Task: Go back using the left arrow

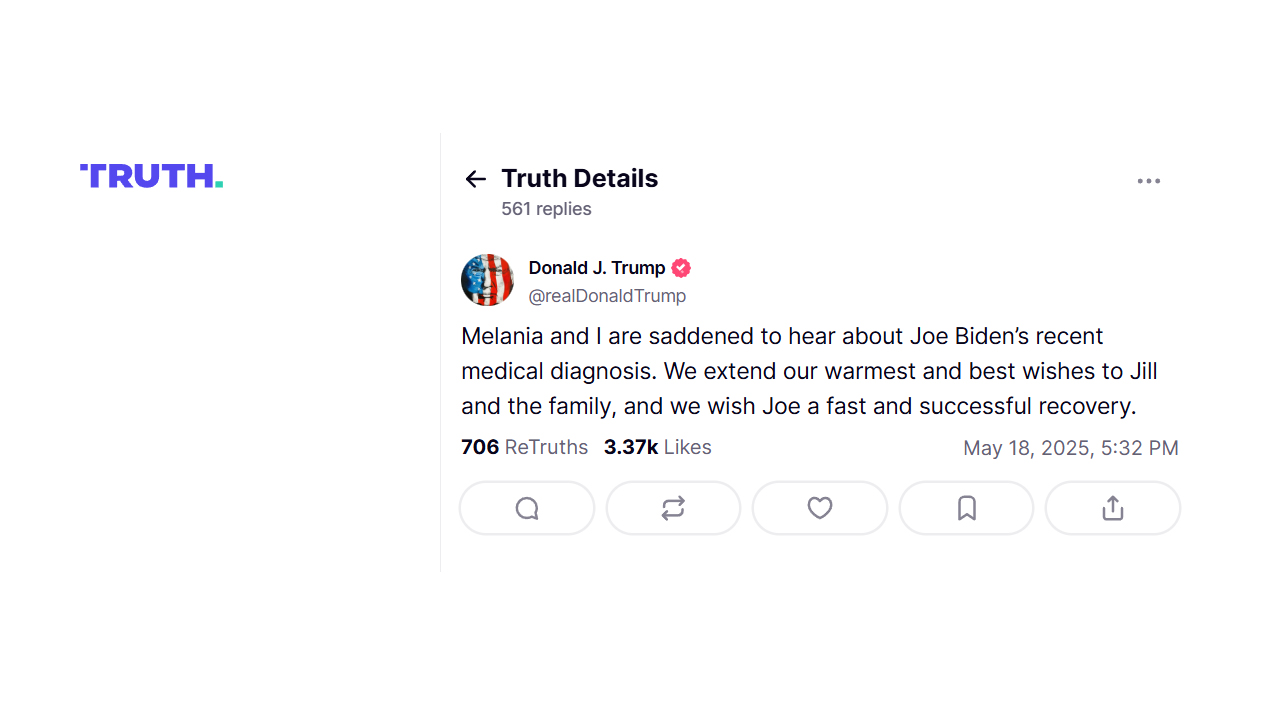Action: coord(475,179)
